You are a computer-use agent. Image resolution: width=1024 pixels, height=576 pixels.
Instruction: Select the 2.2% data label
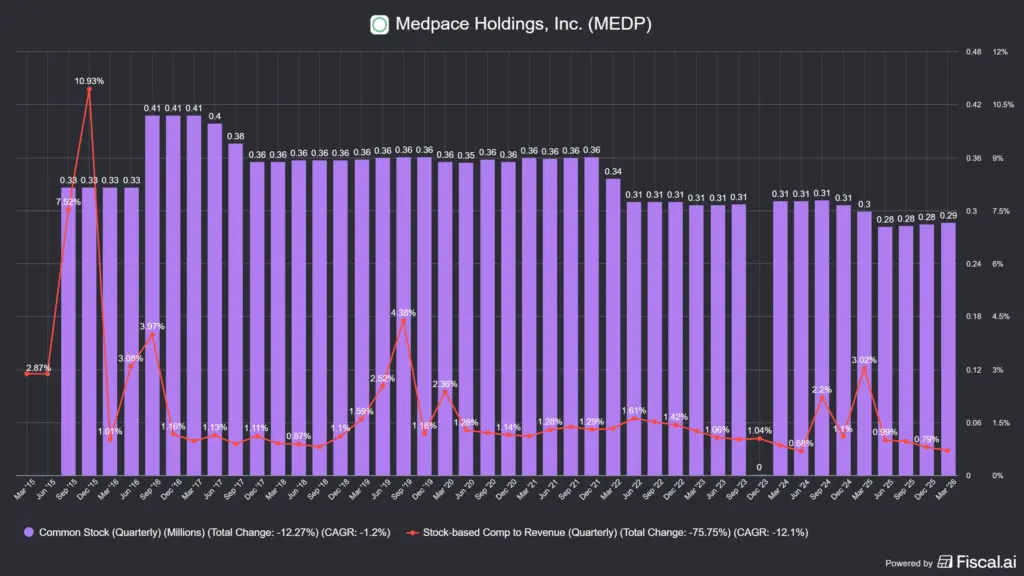822,389
